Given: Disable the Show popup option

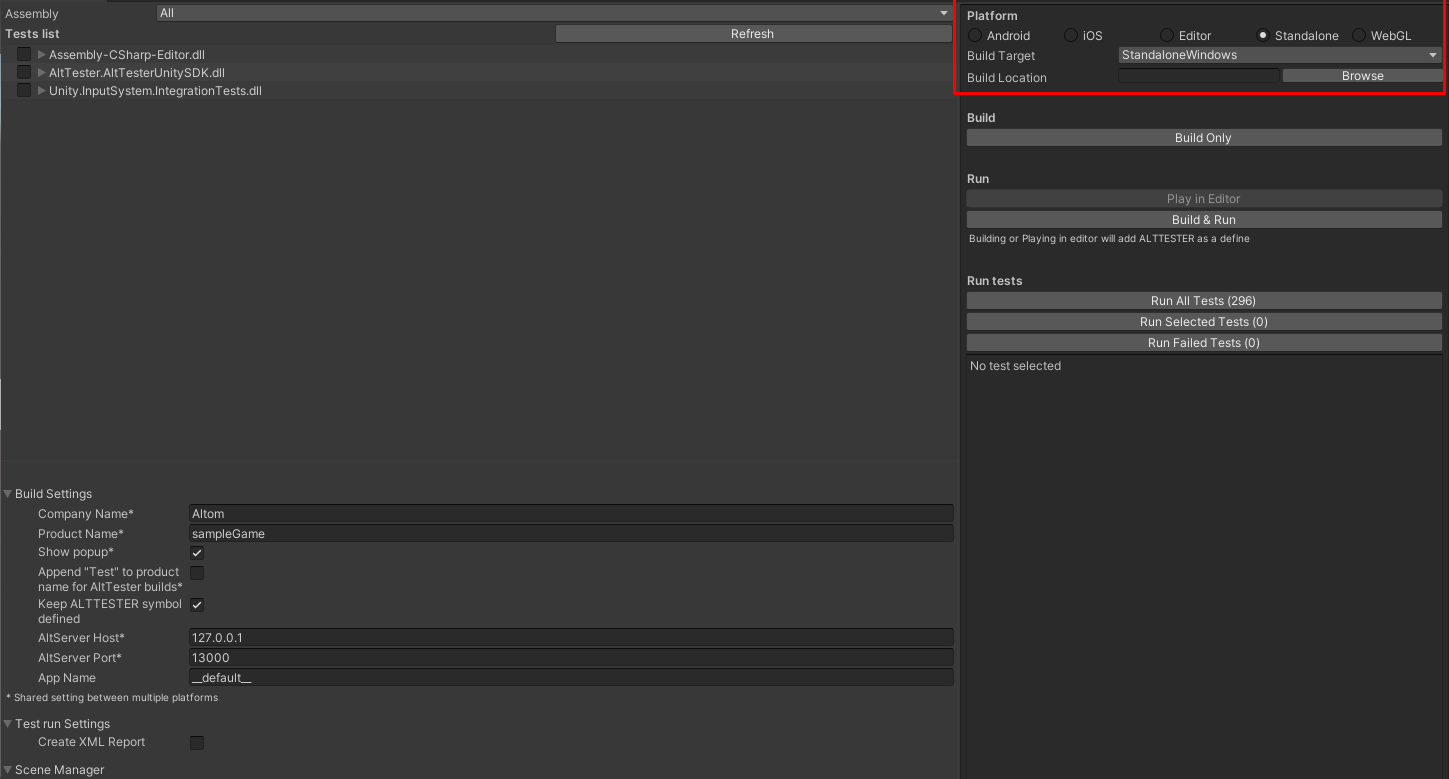Looking at the screenshot, I should 197,552.
